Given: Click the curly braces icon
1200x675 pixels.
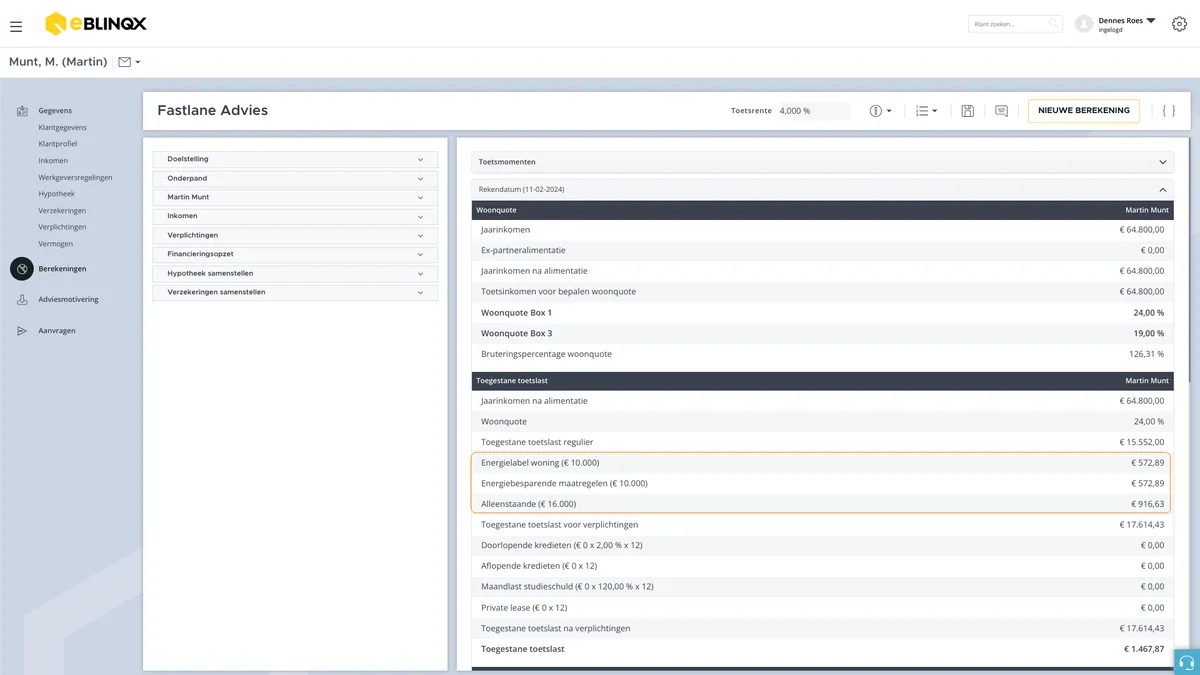Looking at the screenshot, I should point(1168,111).
